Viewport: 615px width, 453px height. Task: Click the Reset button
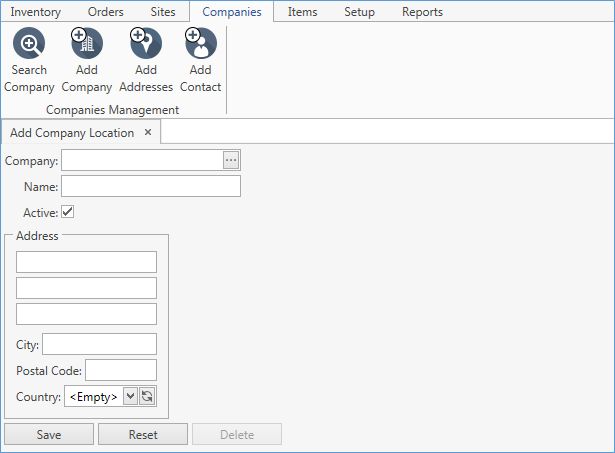click(x=143, y=435)
